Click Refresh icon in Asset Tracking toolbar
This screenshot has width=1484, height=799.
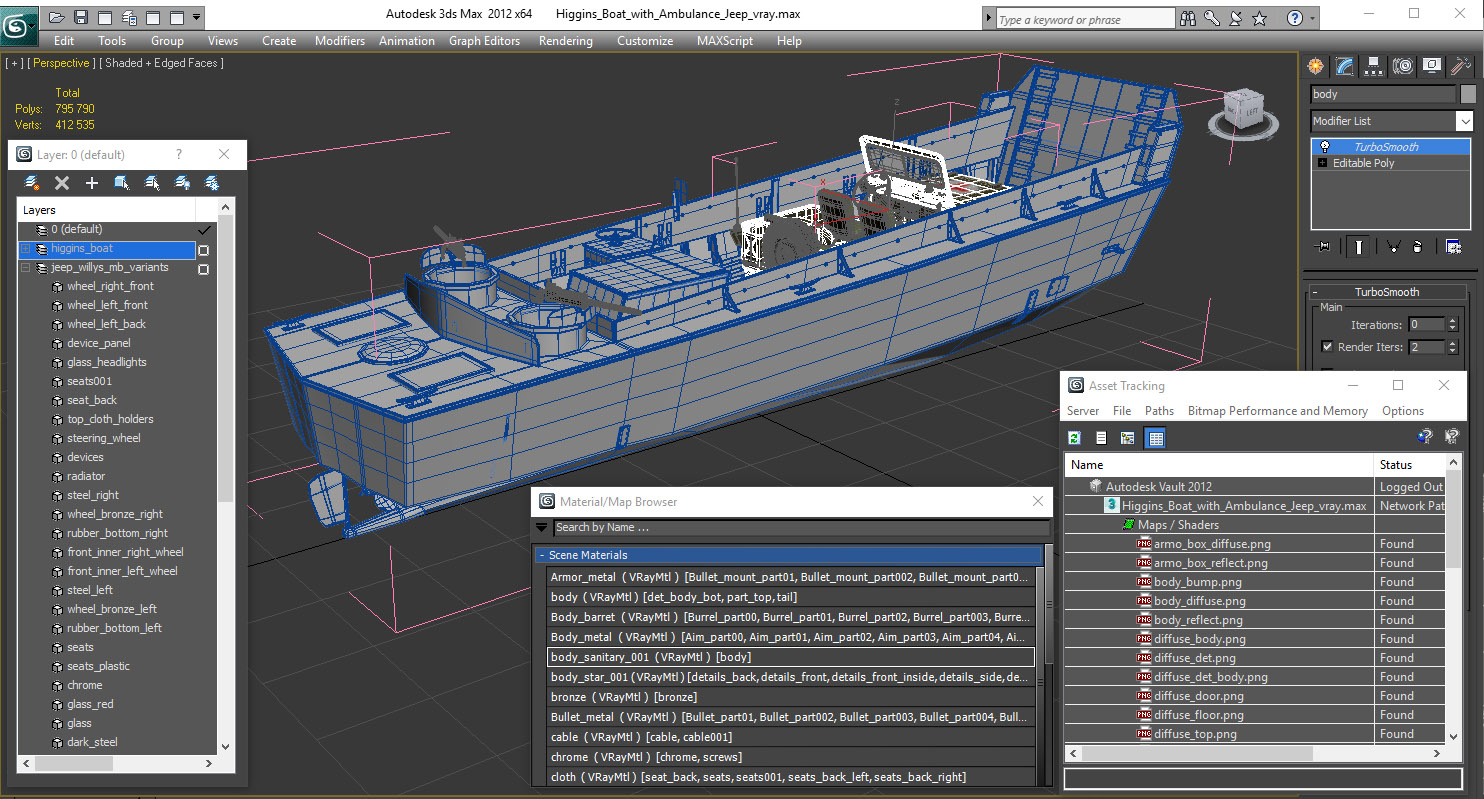click(1075, 438)
